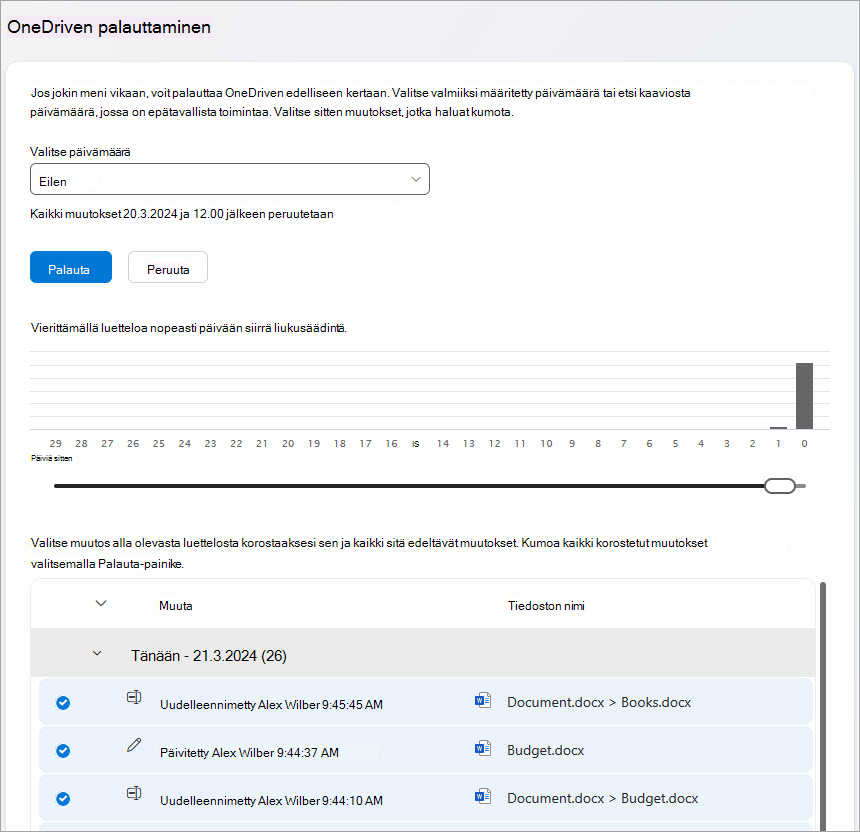Click text 'Kaikki muutokset 20.3.2024 ja 12.00 jälkeen peruutetaan'
860x832 pixels.
(182, 214)
